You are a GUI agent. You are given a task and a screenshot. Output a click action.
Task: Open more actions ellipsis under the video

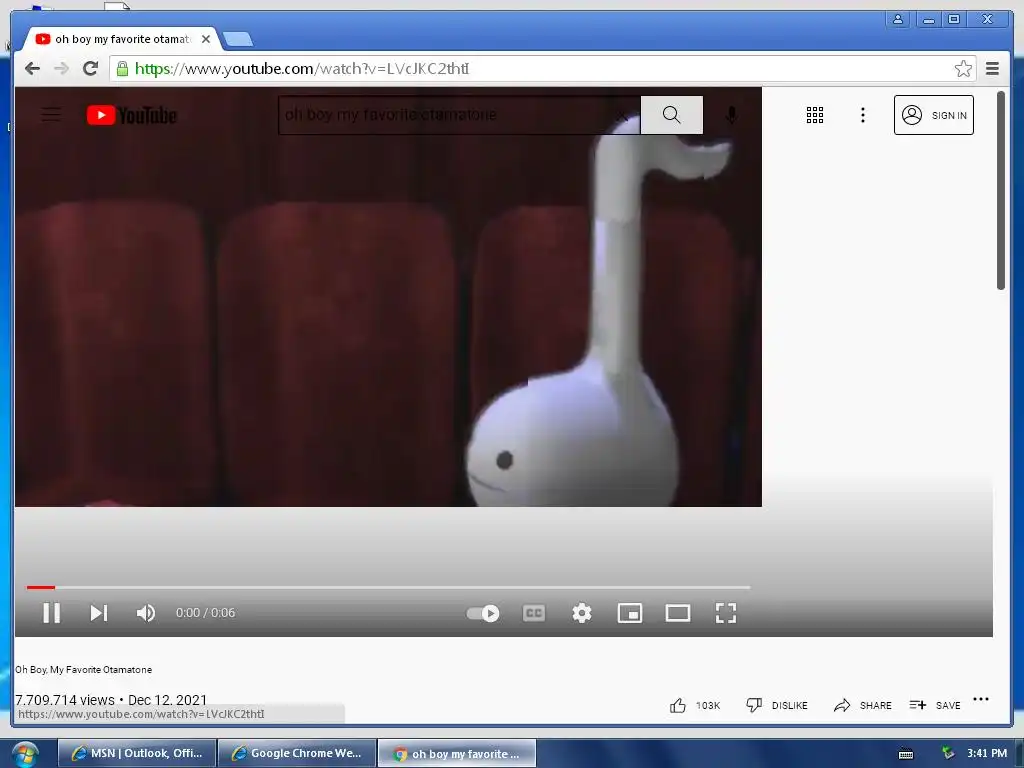click(981, 699)
